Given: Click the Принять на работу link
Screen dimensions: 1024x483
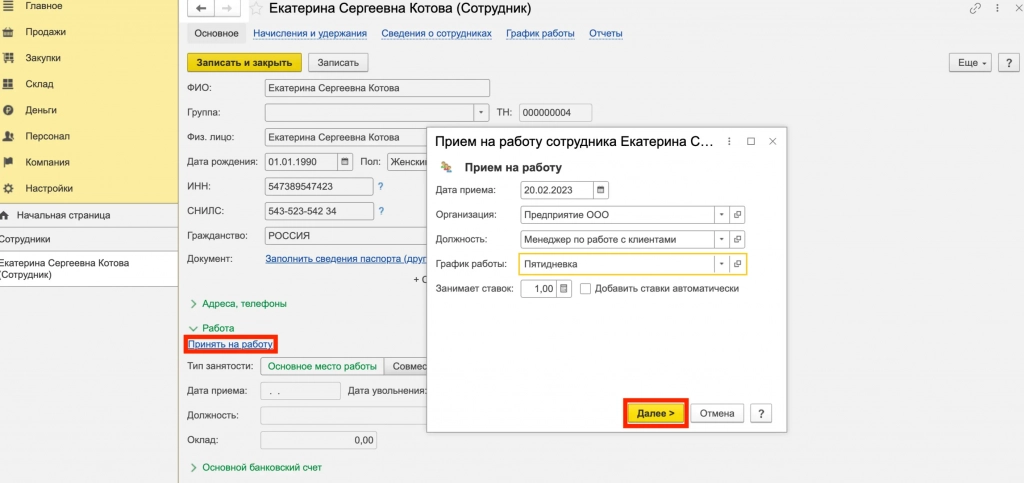Looking at the screenshot, I should click(230, 344).
